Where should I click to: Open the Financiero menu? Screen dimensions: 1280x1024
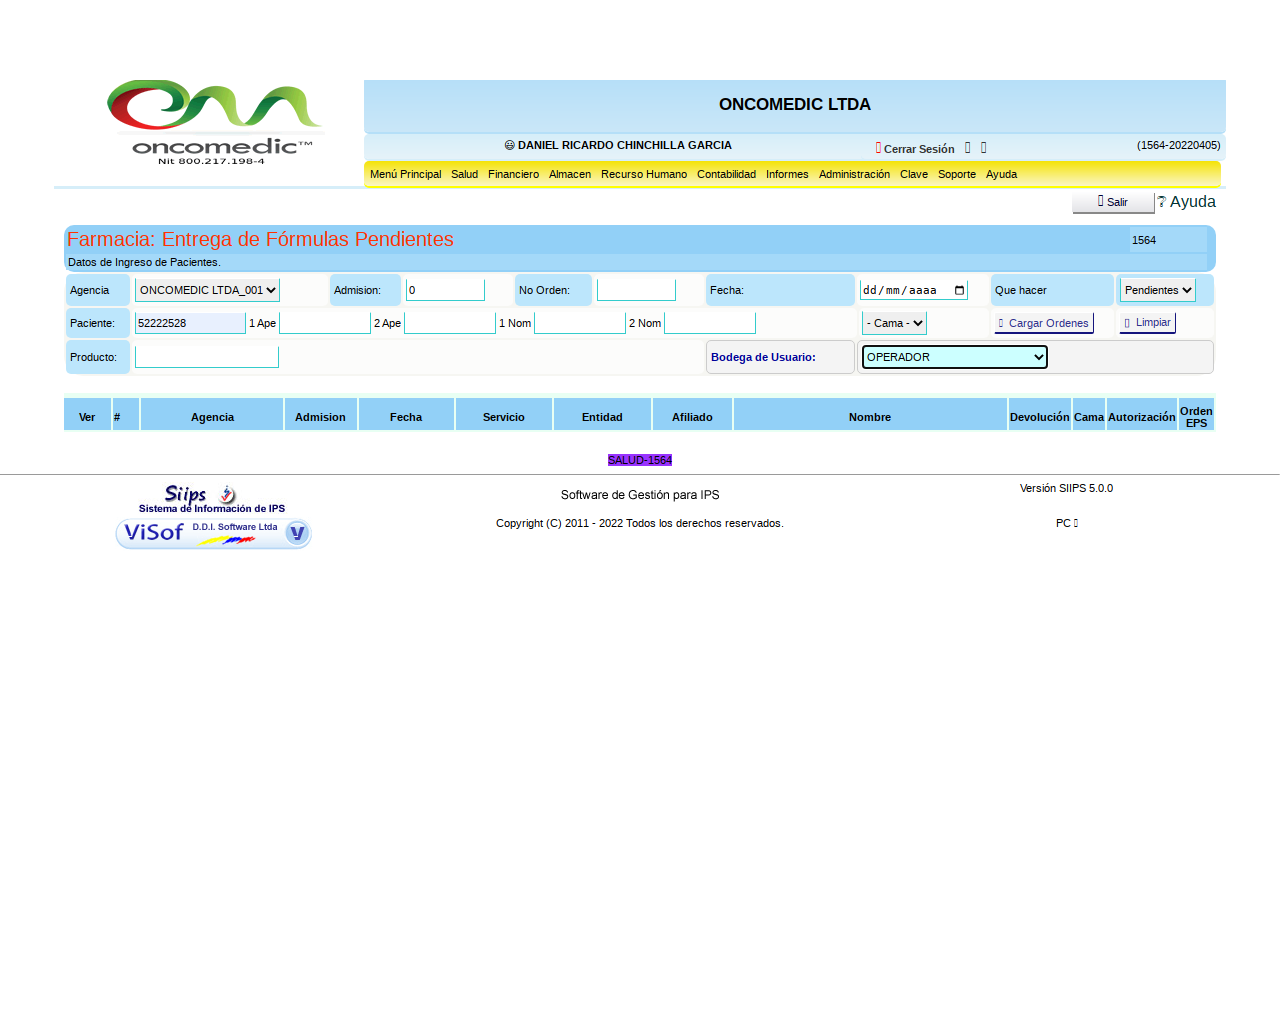513,175
